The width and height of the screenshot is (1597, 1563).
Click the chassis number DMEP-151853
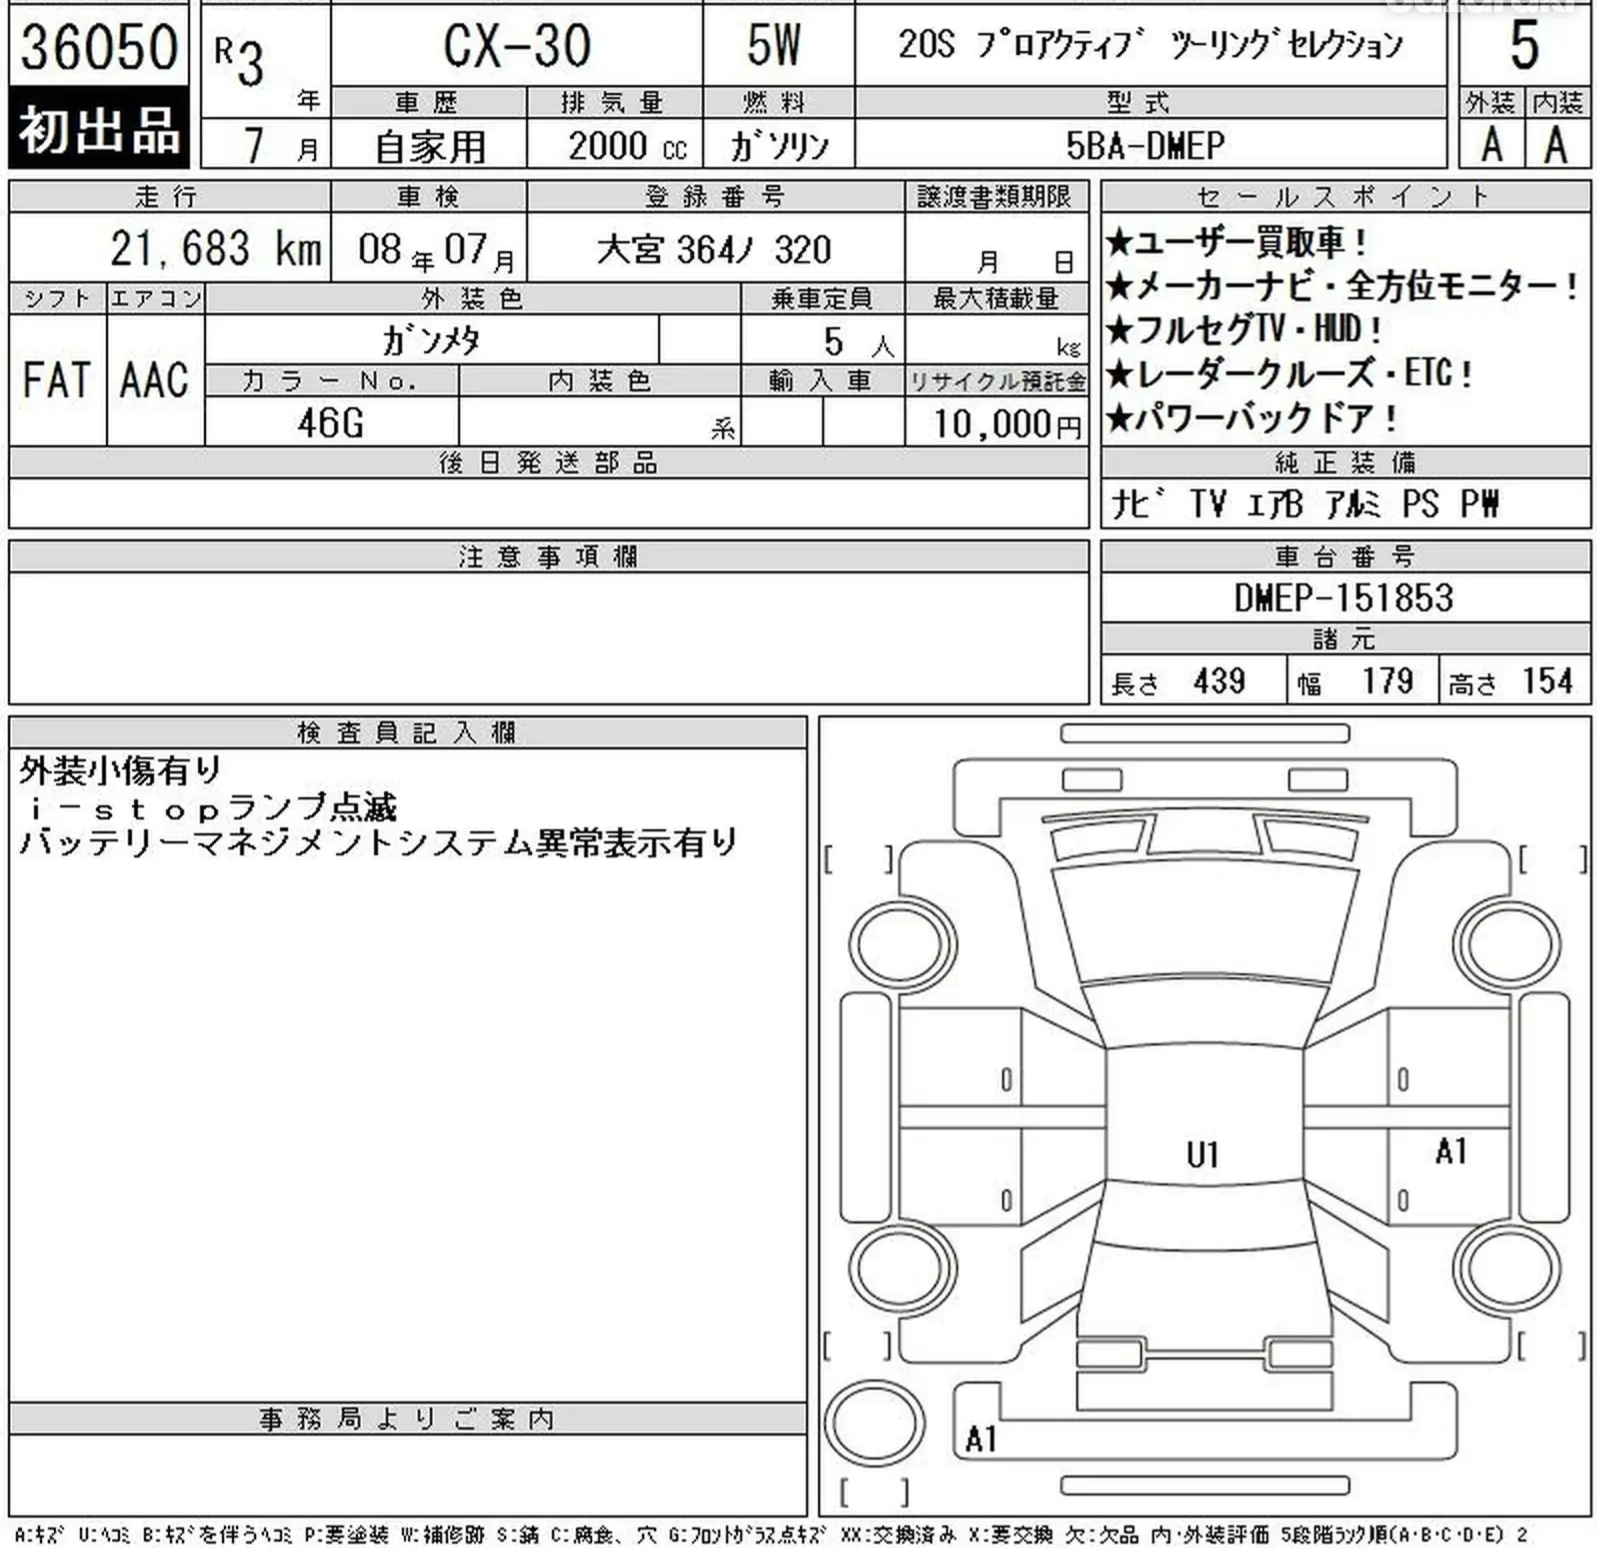(x=1343, y=598)
